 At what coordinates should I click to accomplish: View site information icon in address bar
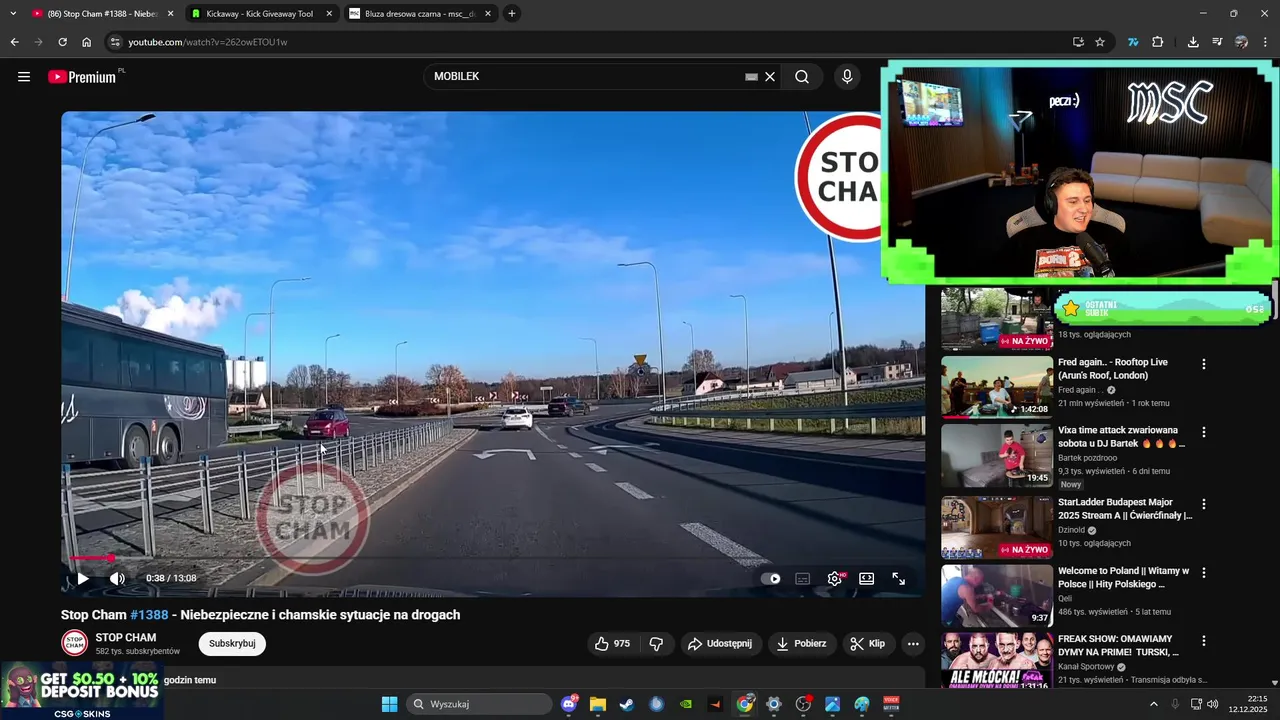(115, 42)
